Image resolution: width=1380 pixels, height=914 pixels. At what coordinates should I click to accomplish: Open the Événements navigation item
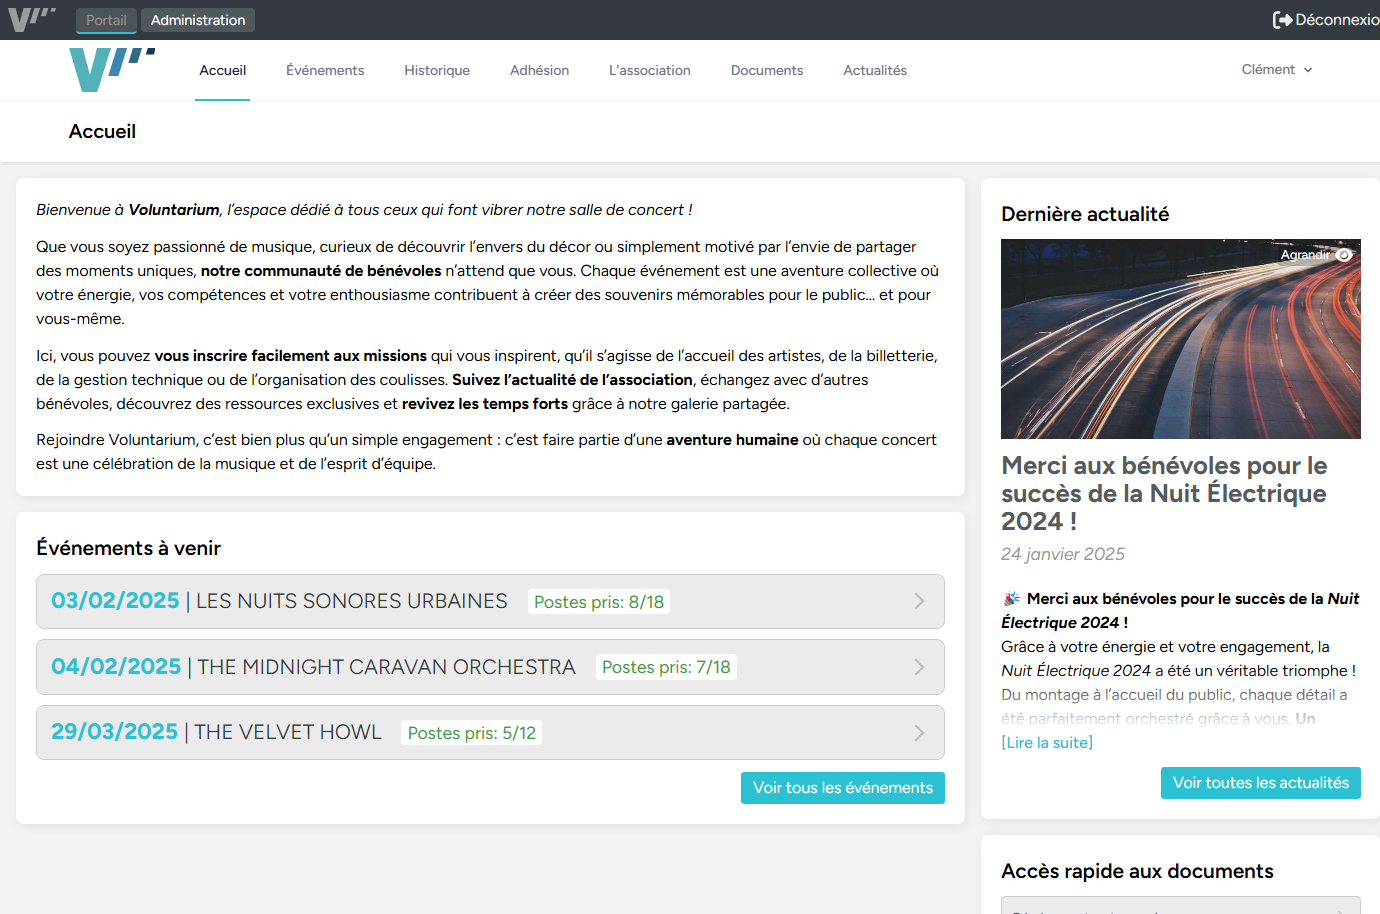click(325, 70)
